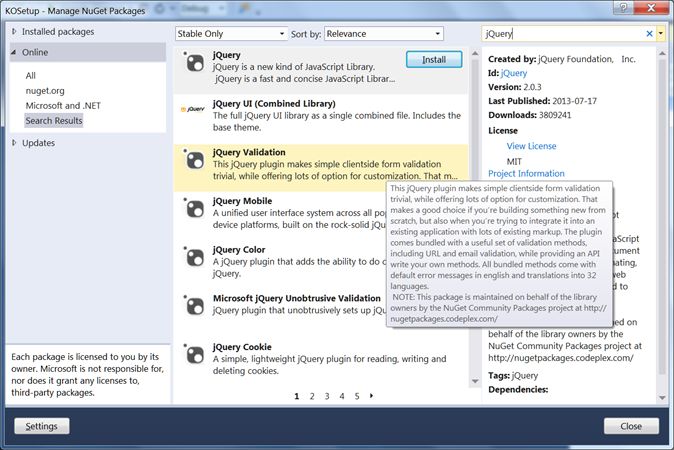Select the nuget.org source
The width and height of the screenshot is (674, 450).
click(x=45, y=91)
